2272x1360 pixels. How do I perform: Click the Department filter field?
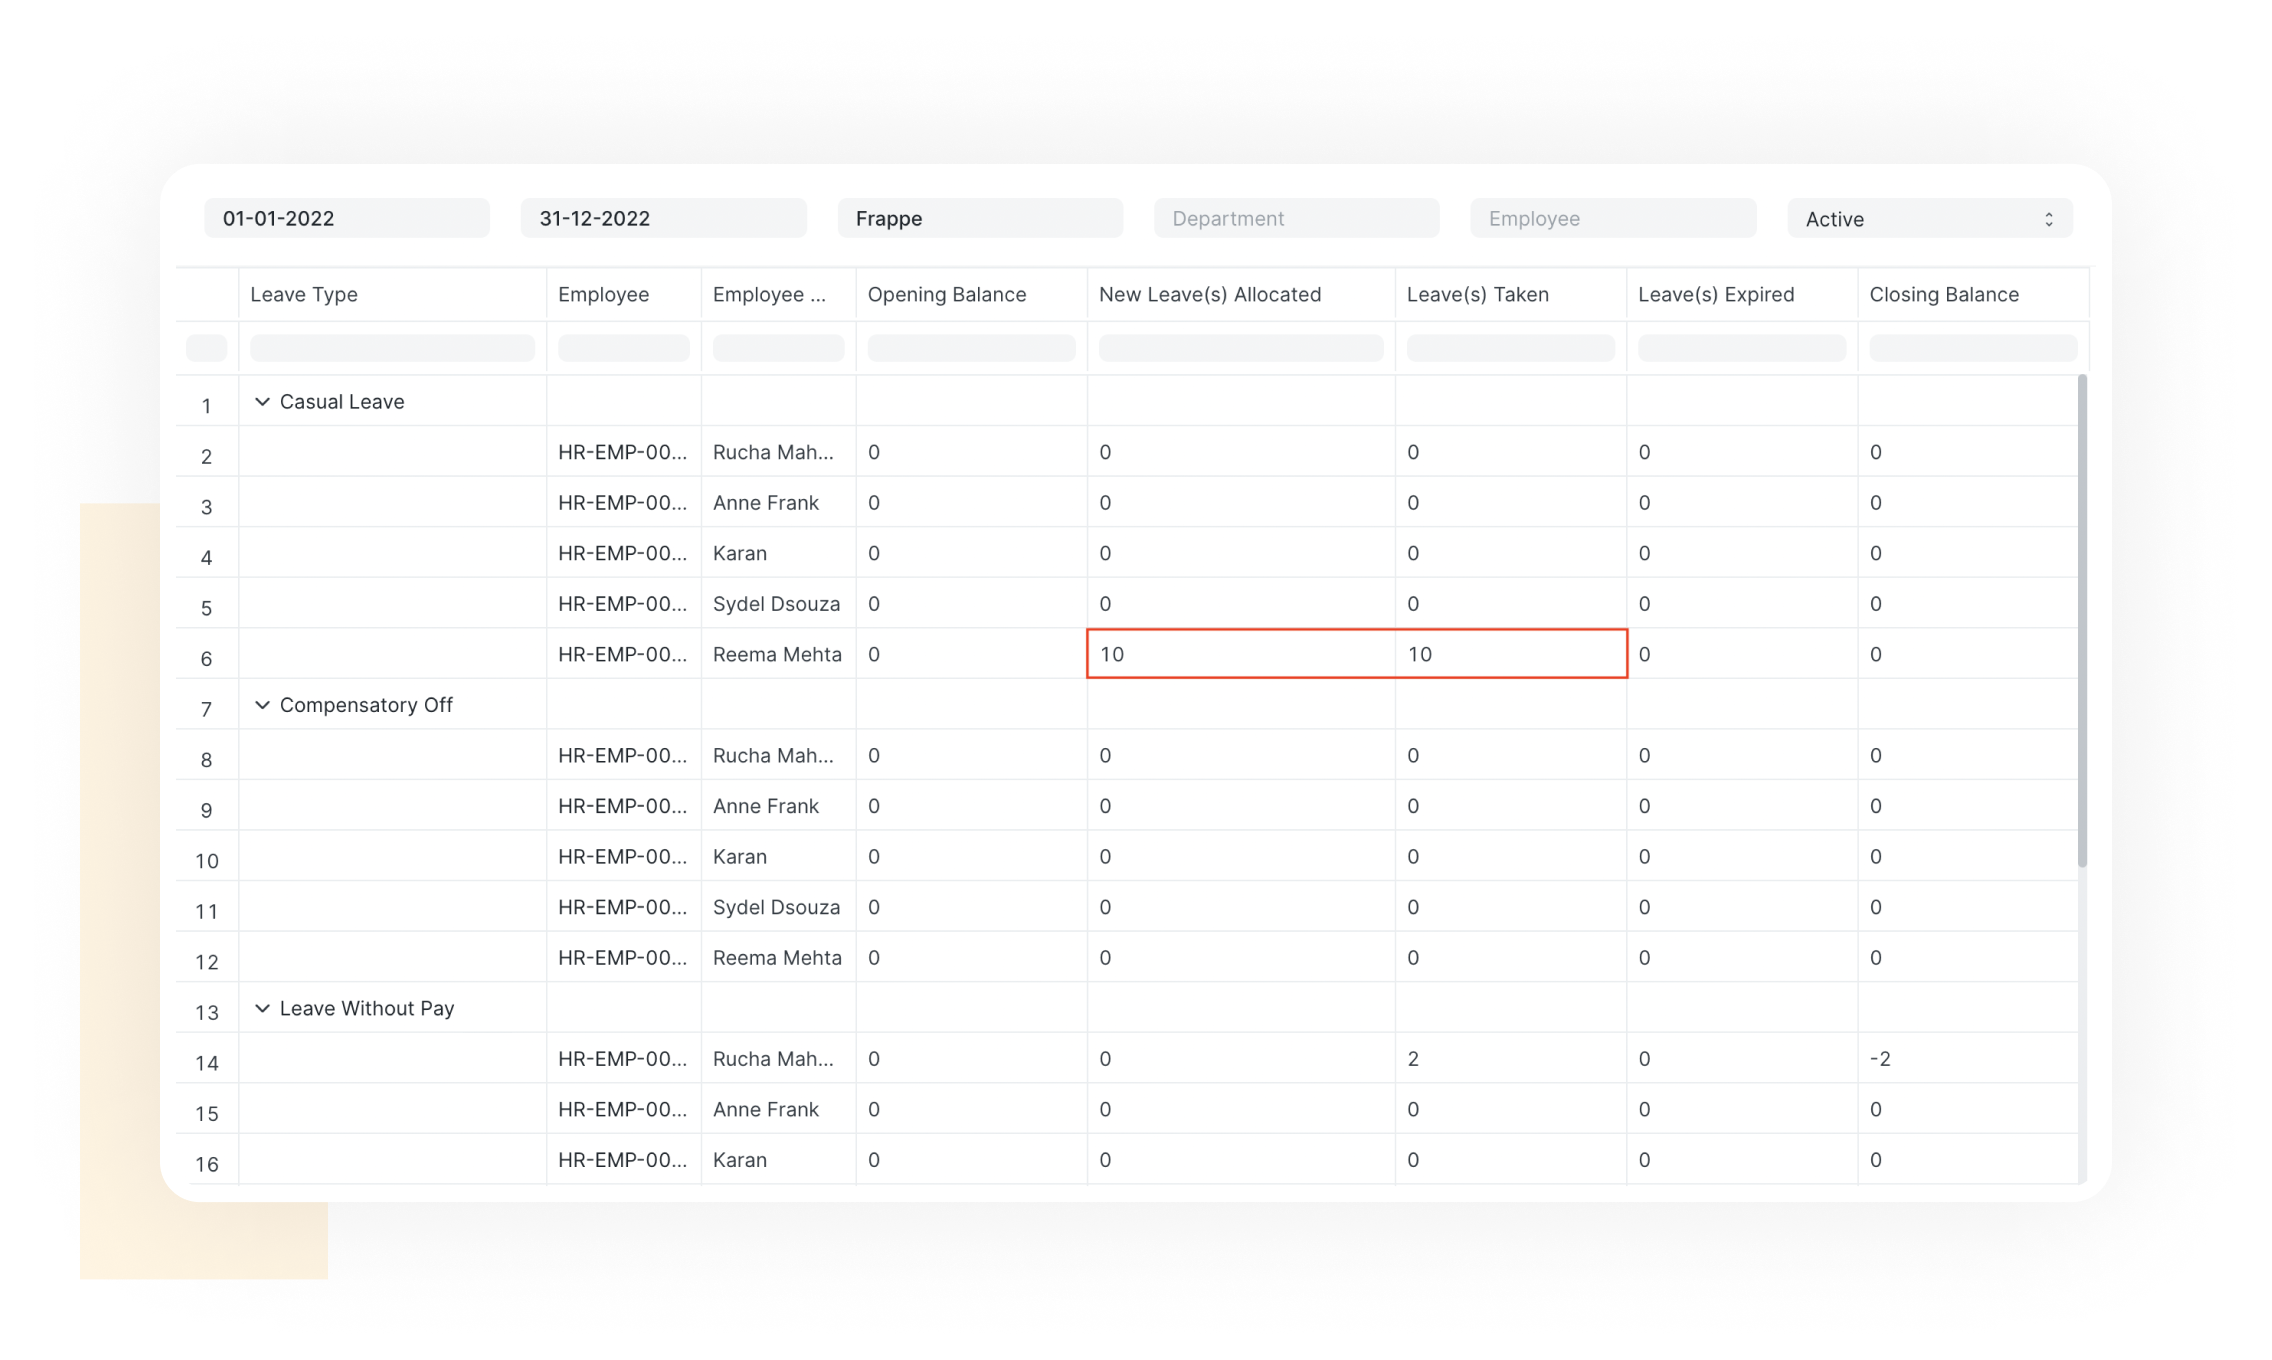click(1296, 219)
